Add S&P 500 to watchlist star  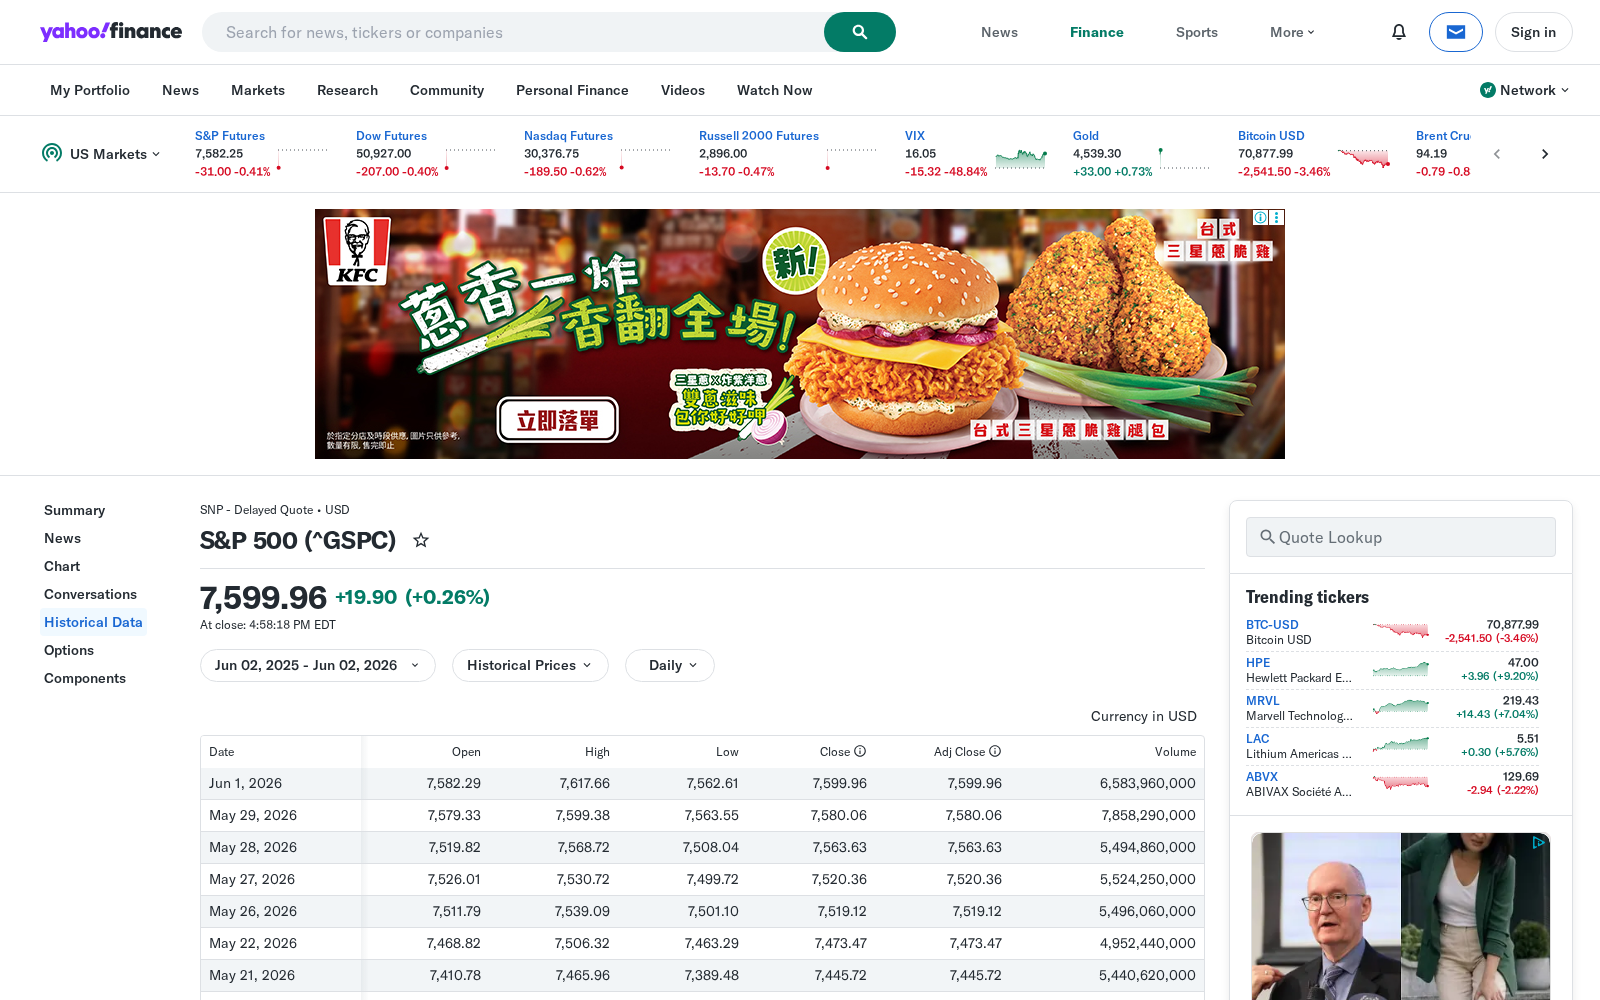[x=421, y=540]
